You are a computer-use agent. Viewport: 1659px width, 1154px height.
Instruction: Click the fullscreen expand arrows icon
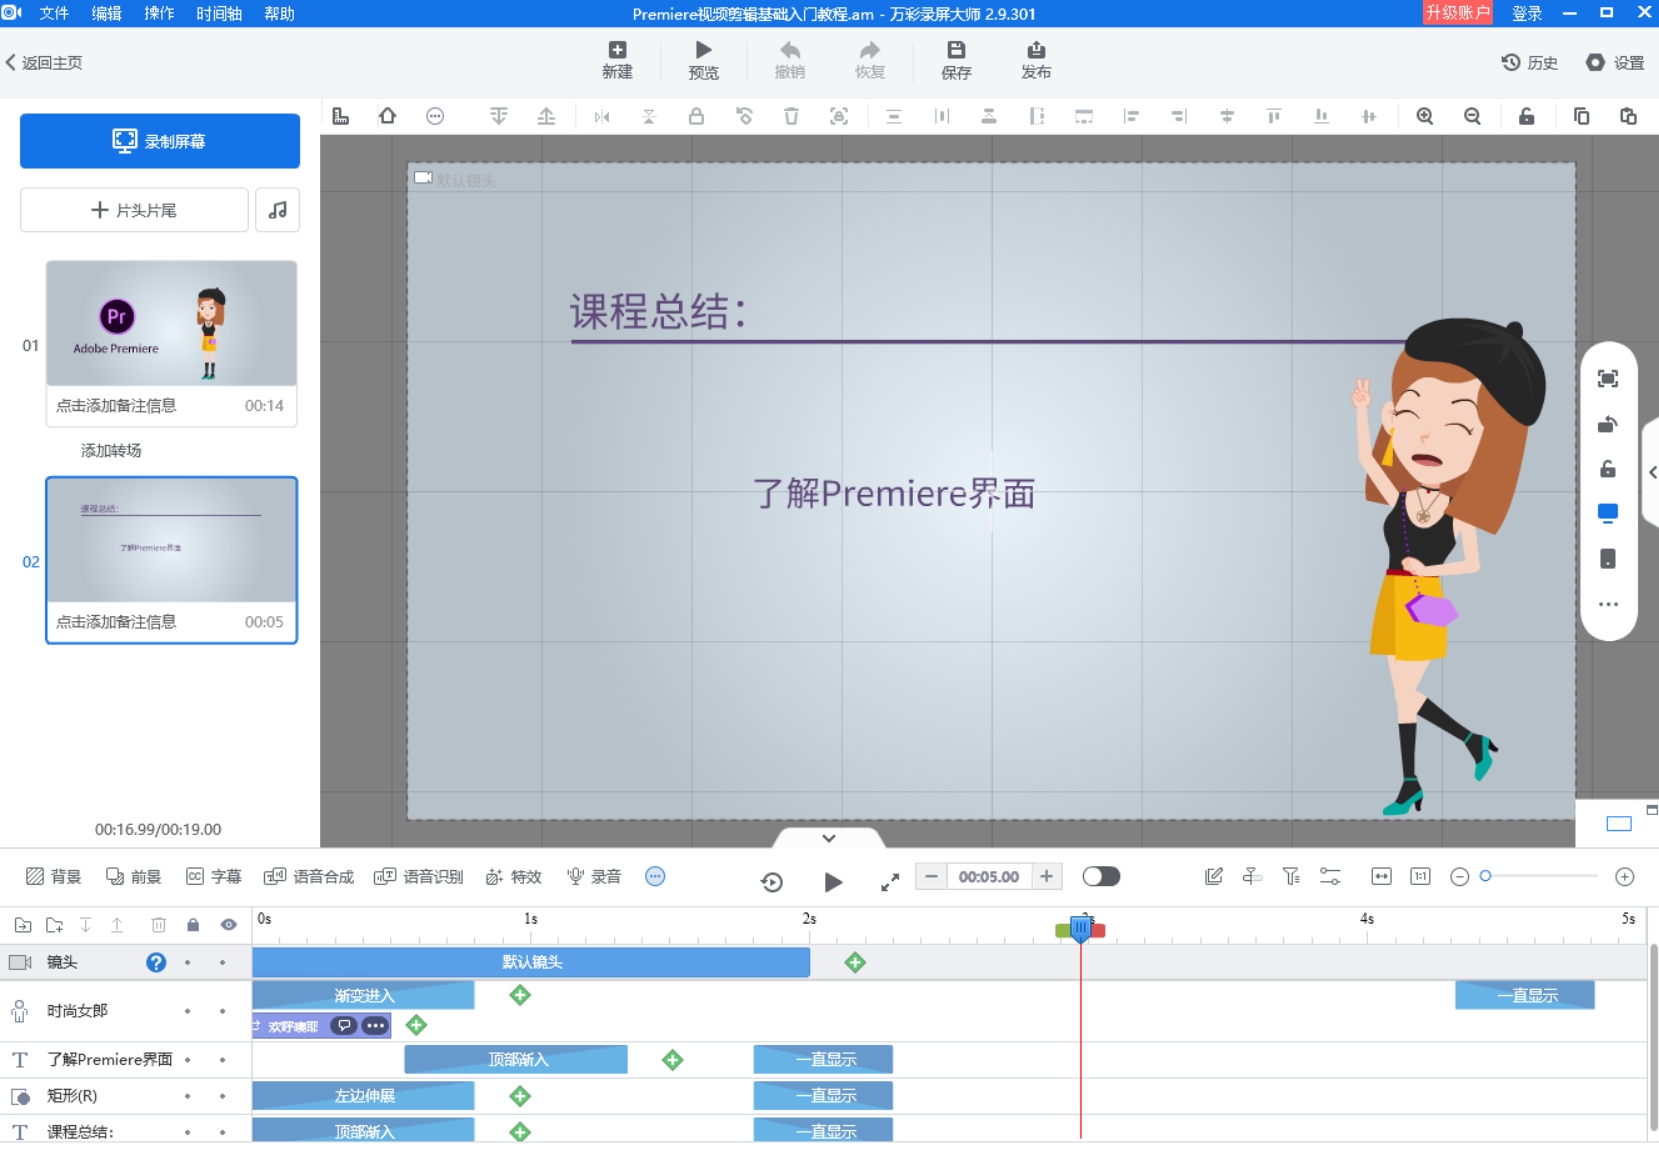890,882
